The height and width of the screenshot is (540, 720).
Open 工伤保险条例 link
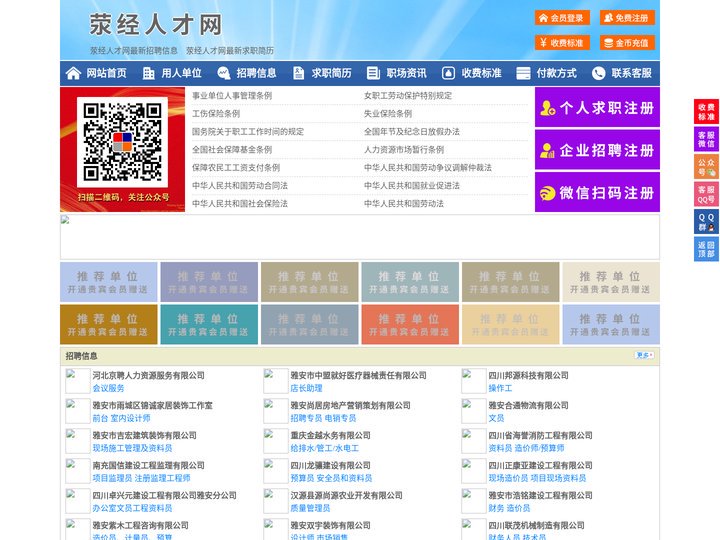(216, 113)
